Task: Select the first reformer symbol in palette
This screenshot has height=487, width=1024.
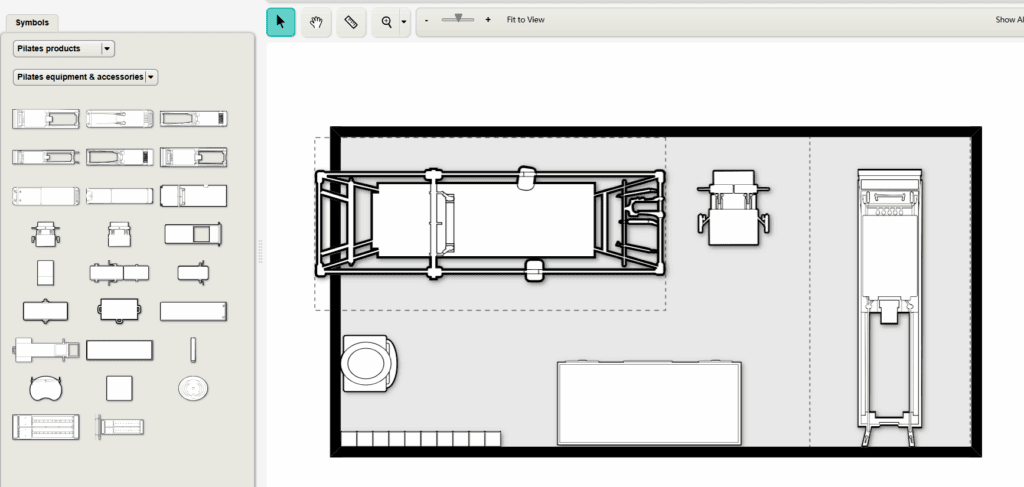Action: click(x=45, y=119)
